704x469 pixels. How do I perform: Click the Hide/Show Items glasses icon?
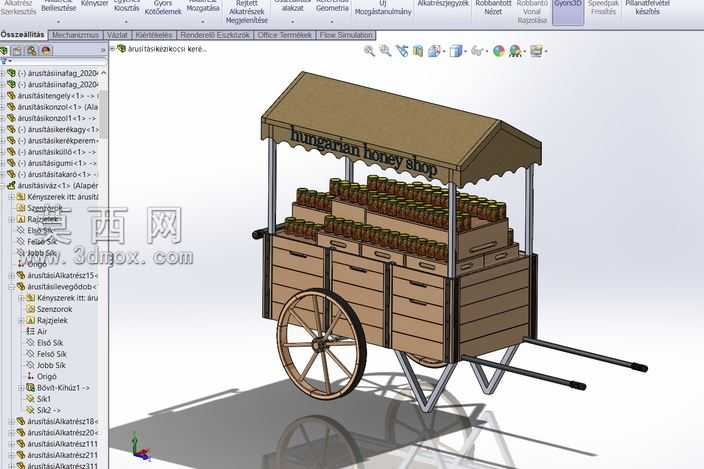pyautogui.click(x=476, y=51)
